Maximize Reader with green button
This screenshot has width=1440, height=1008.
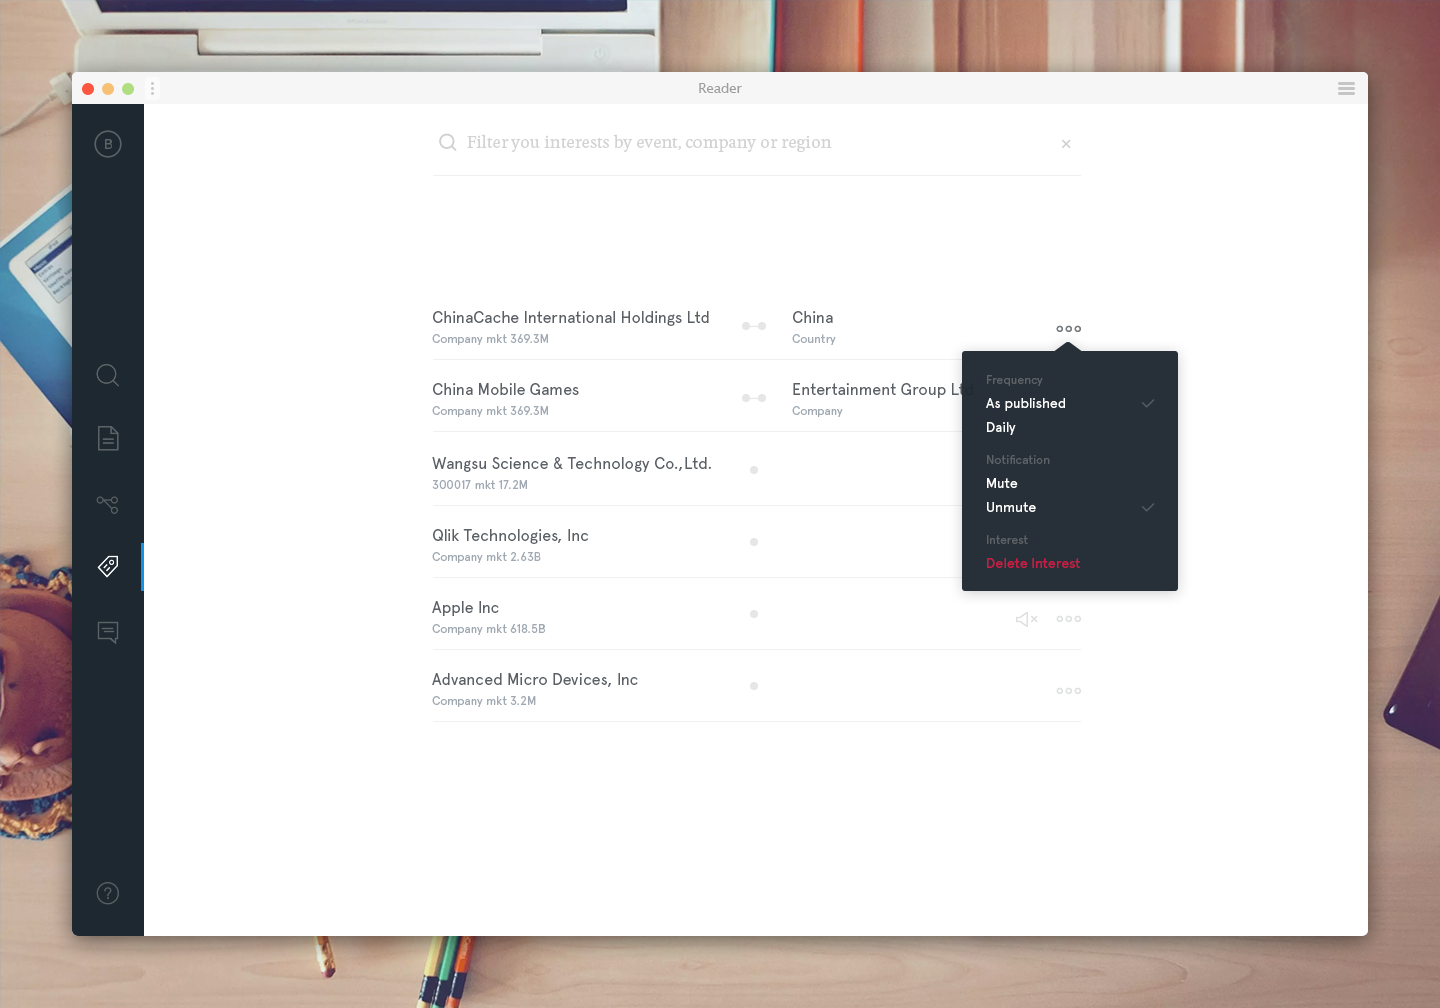tap(128, 89)
